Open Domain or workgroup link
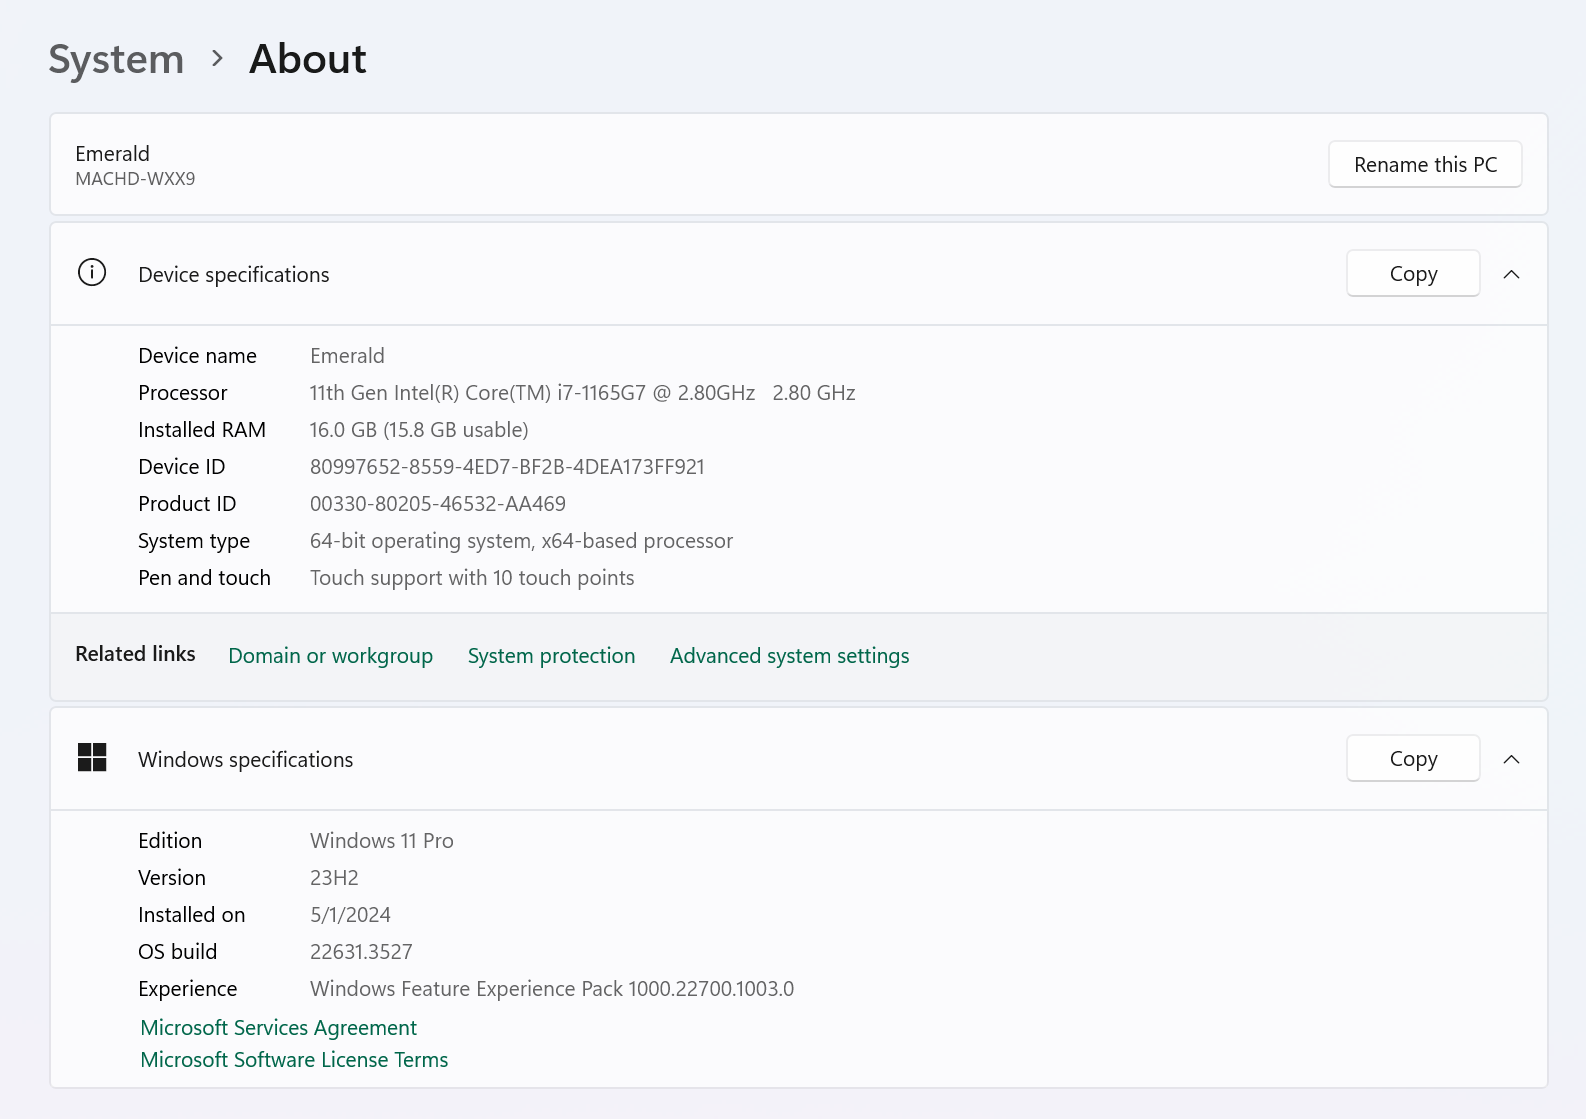Image resolution: width=1586 pixels, height=1119 pixels. 330,656
